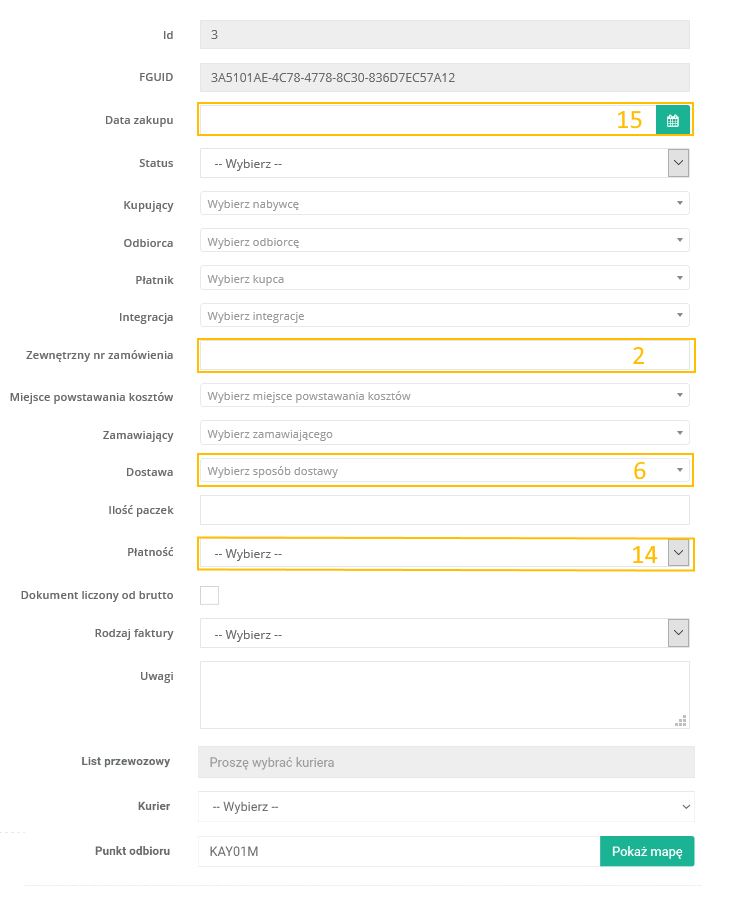
Task: Open the calendar picker for Data zakupu
Action: 673,120
